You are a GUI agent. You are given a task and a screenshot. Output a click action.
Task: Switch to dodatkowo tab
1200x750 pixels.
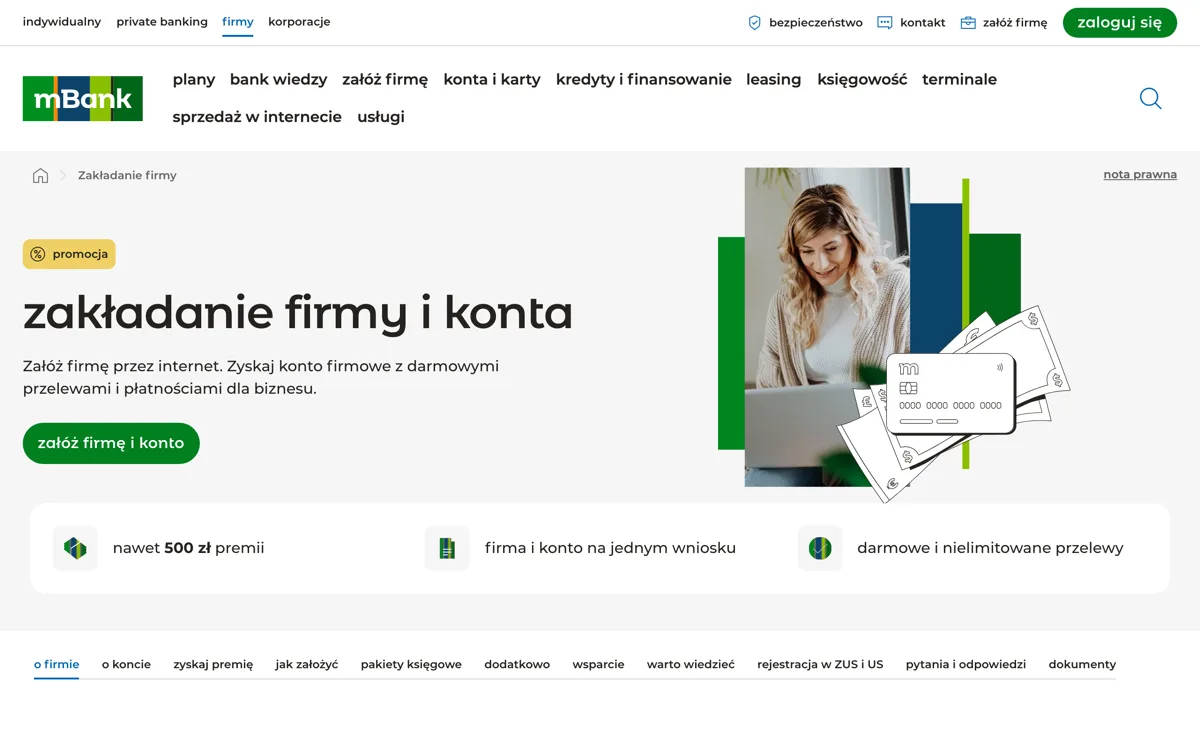point(517,664)
